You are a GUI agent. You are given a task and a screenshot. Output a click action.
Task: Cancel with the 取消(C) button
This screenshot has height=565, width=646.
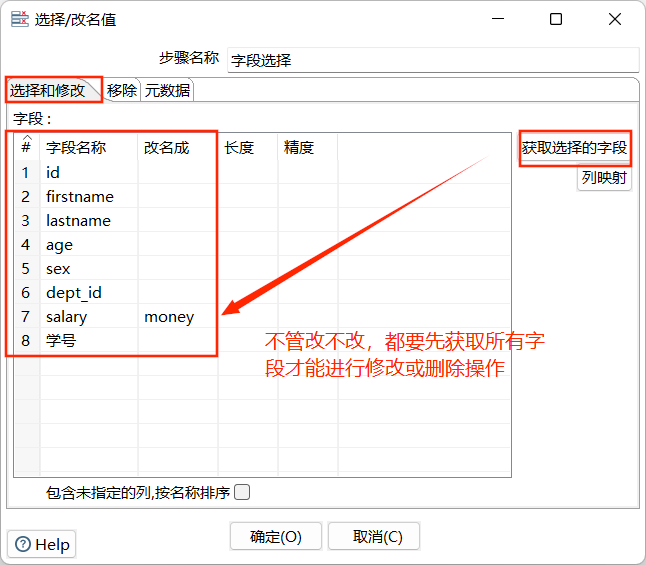[374, 537]
